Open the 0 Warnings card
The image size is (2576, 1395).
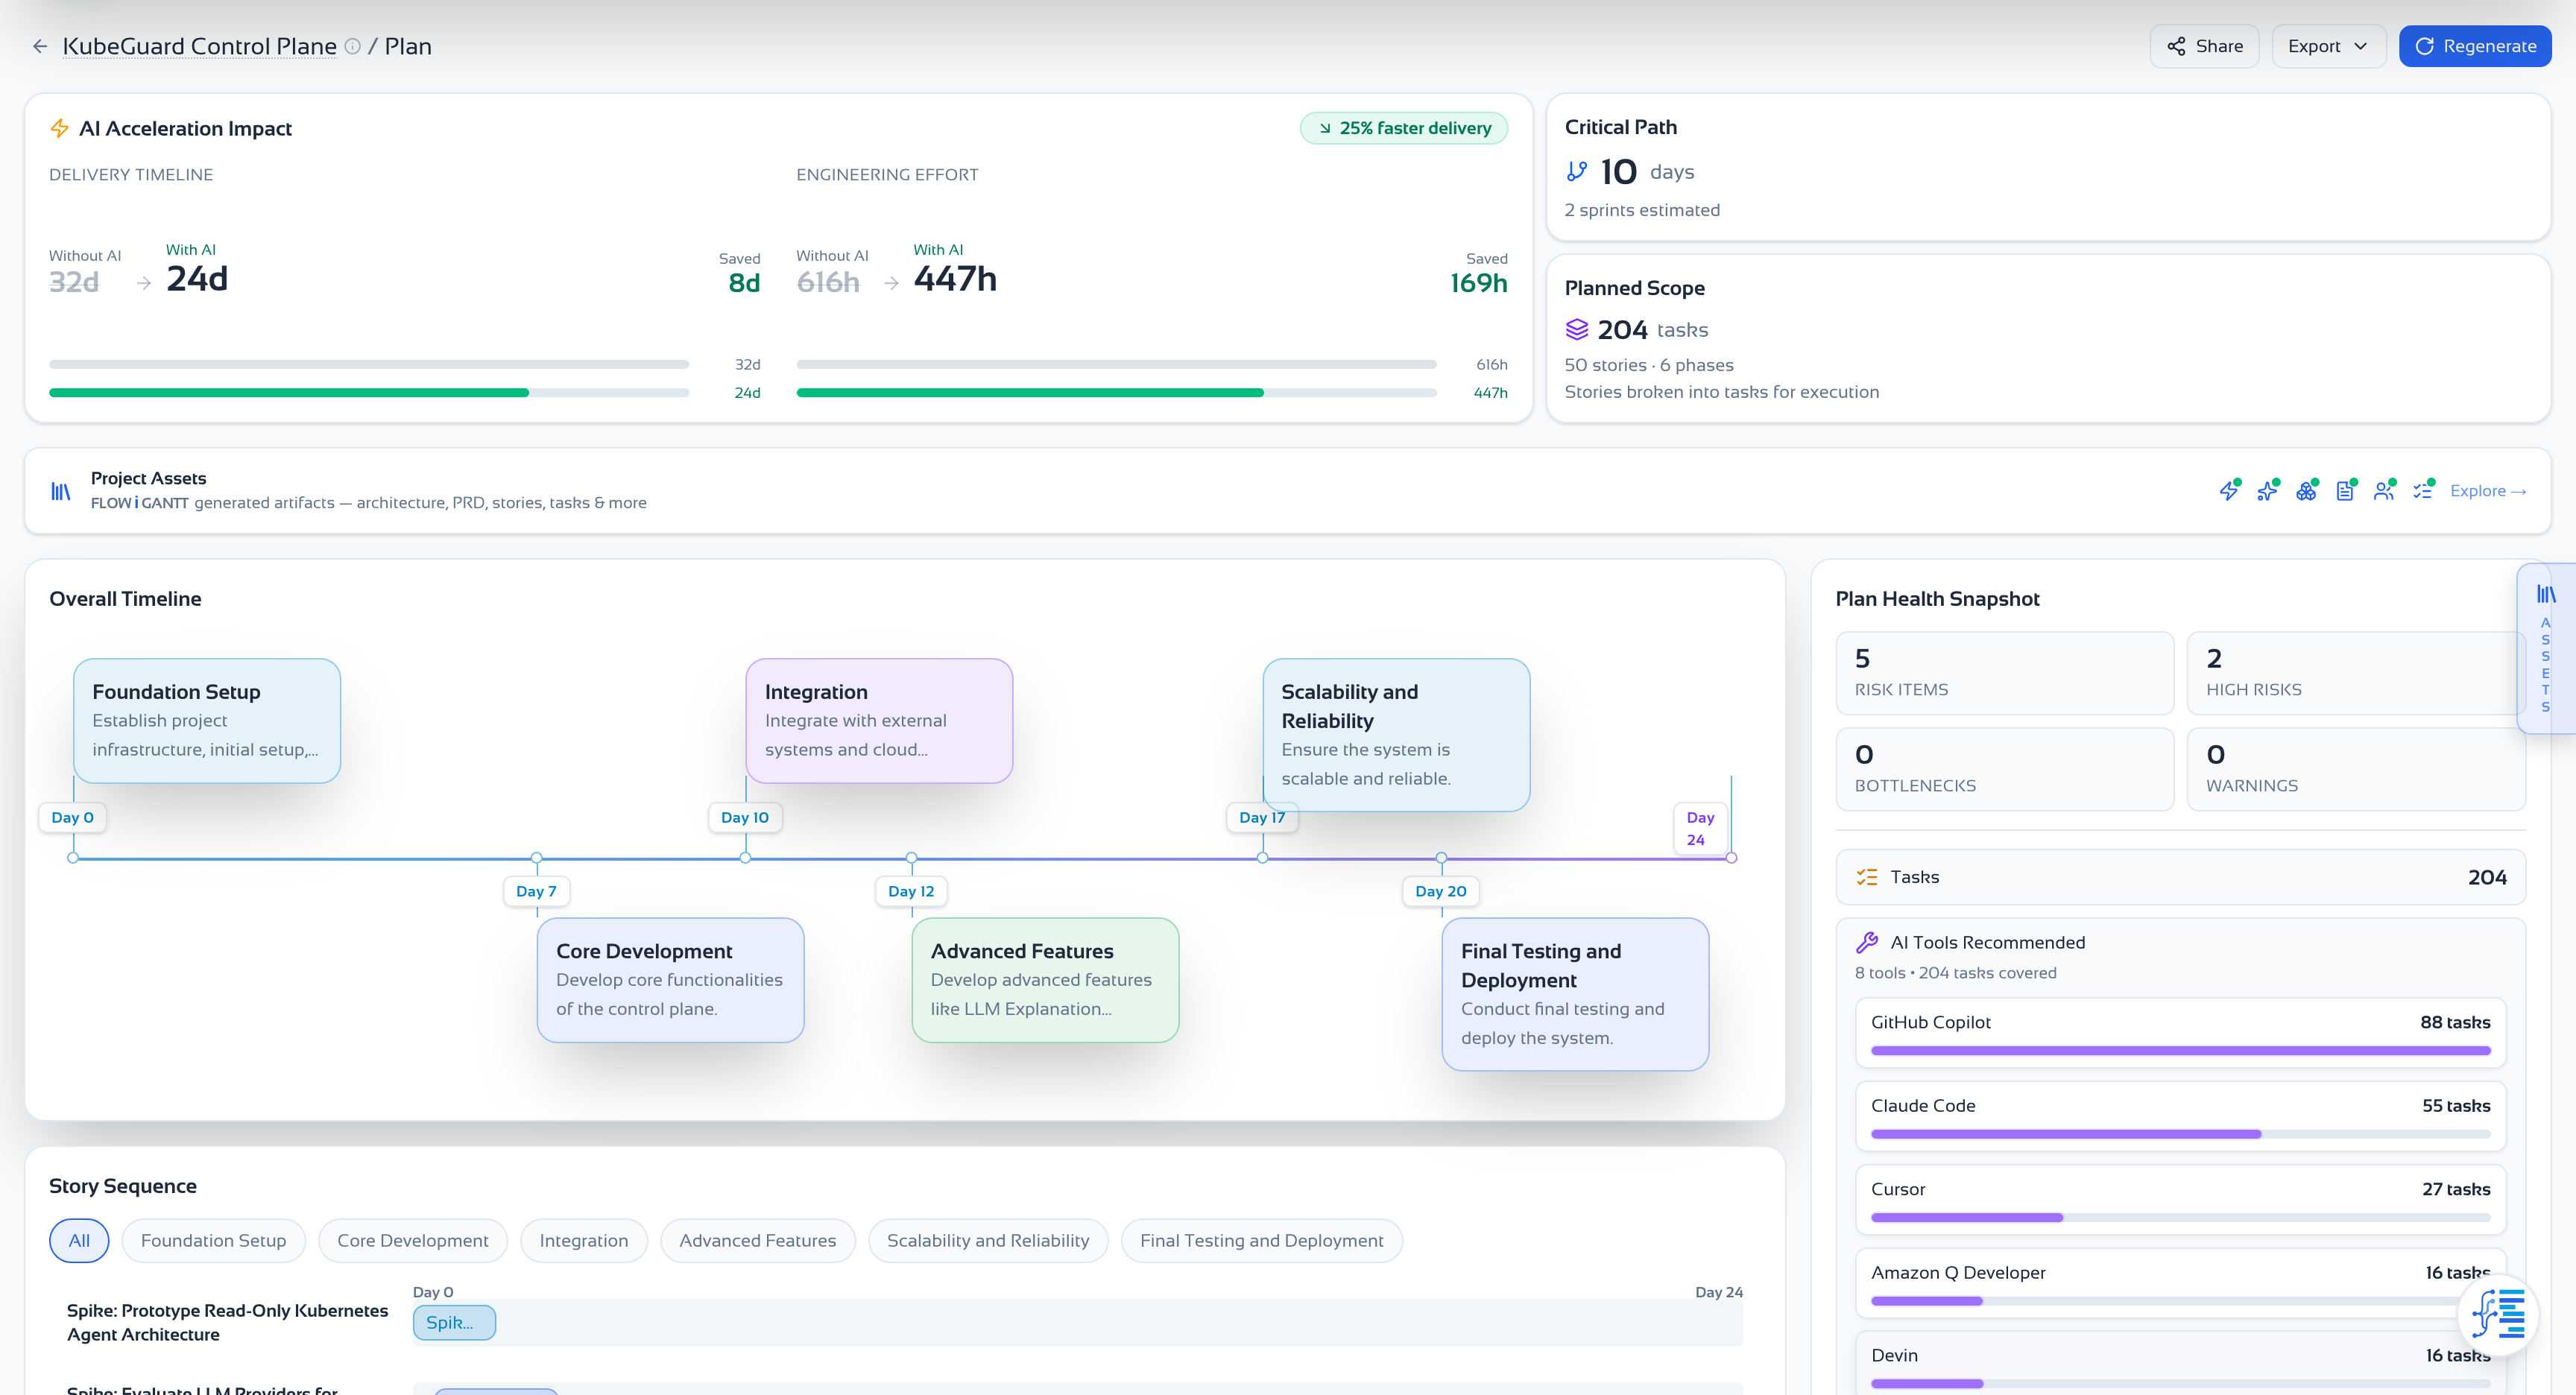point(2356,769)
